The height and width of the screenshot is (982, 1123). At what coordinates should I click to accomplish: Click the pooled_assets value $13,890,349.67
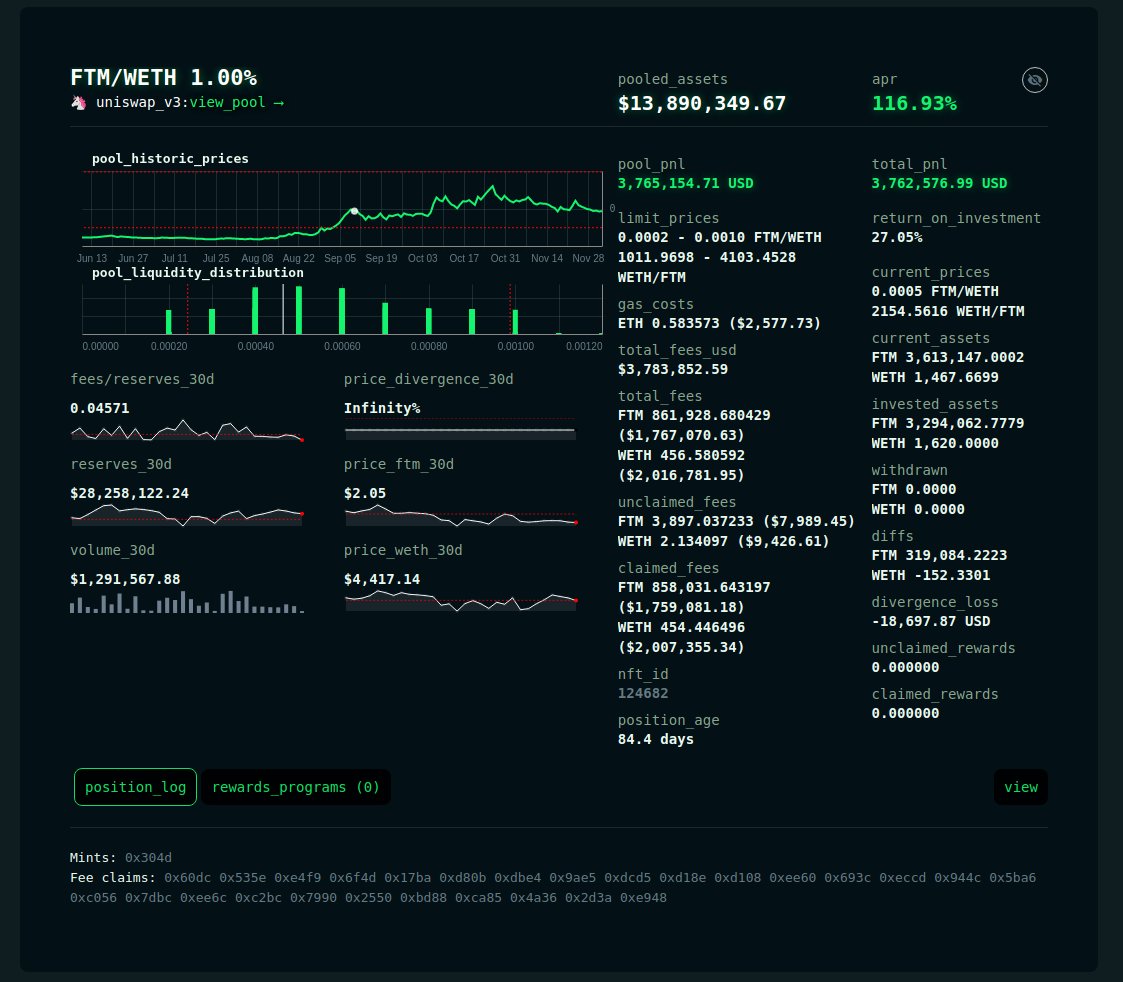[702, 104]
